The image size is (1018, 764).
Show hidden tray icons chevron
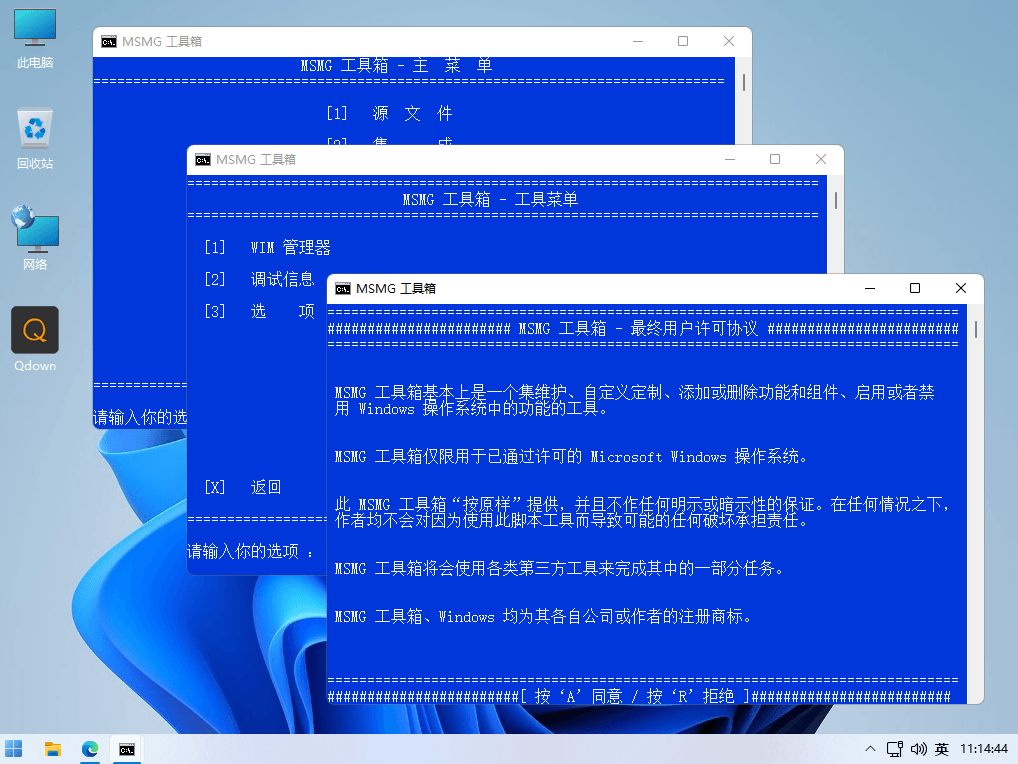(x=870, y=749)
